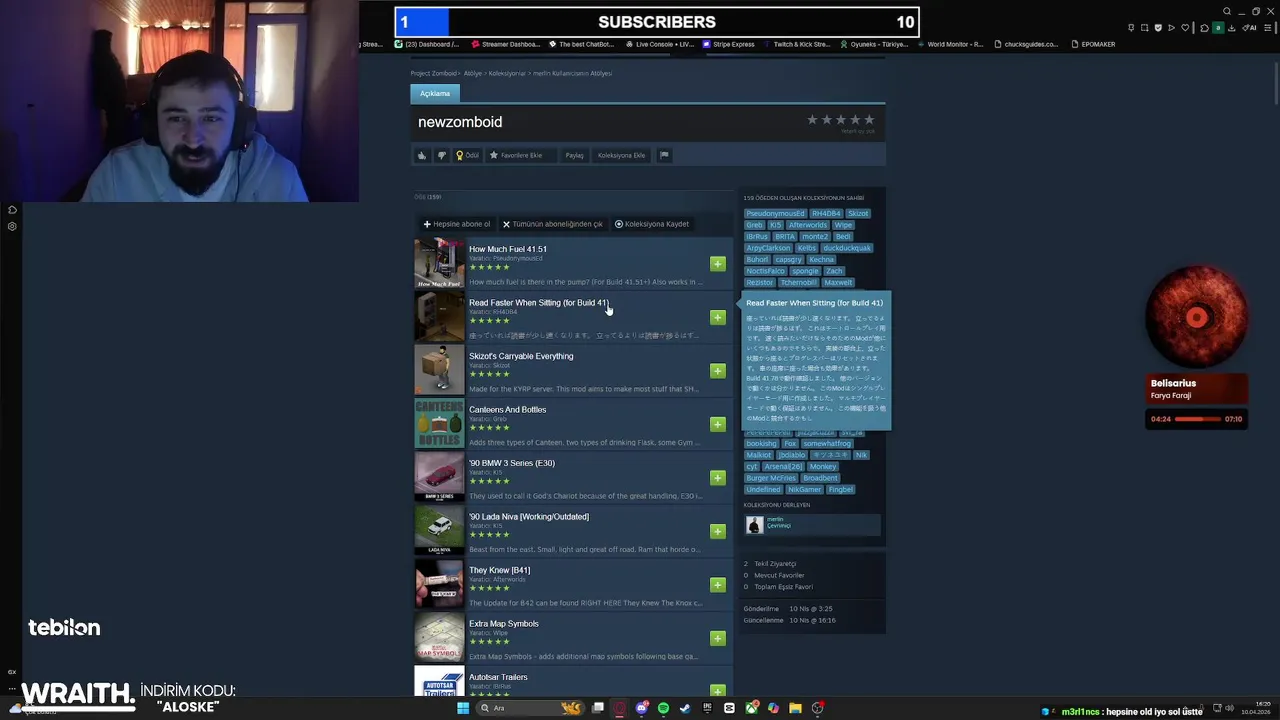The width and height of the screenshot is (1280, 720).
Task: Click the Paylaş share button
Action: (574, 155)
